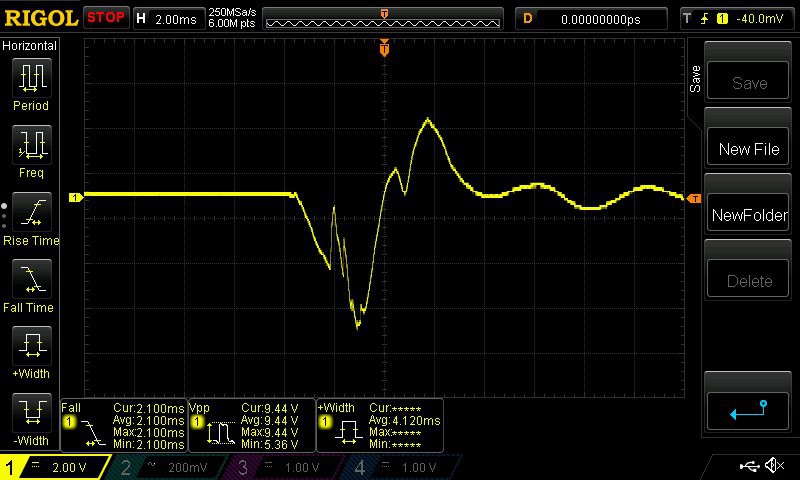Image resolution: width=800 pixels, height=480 pixels.
Task: Click the blue back arrow softkey
Action: click(748, 411)
